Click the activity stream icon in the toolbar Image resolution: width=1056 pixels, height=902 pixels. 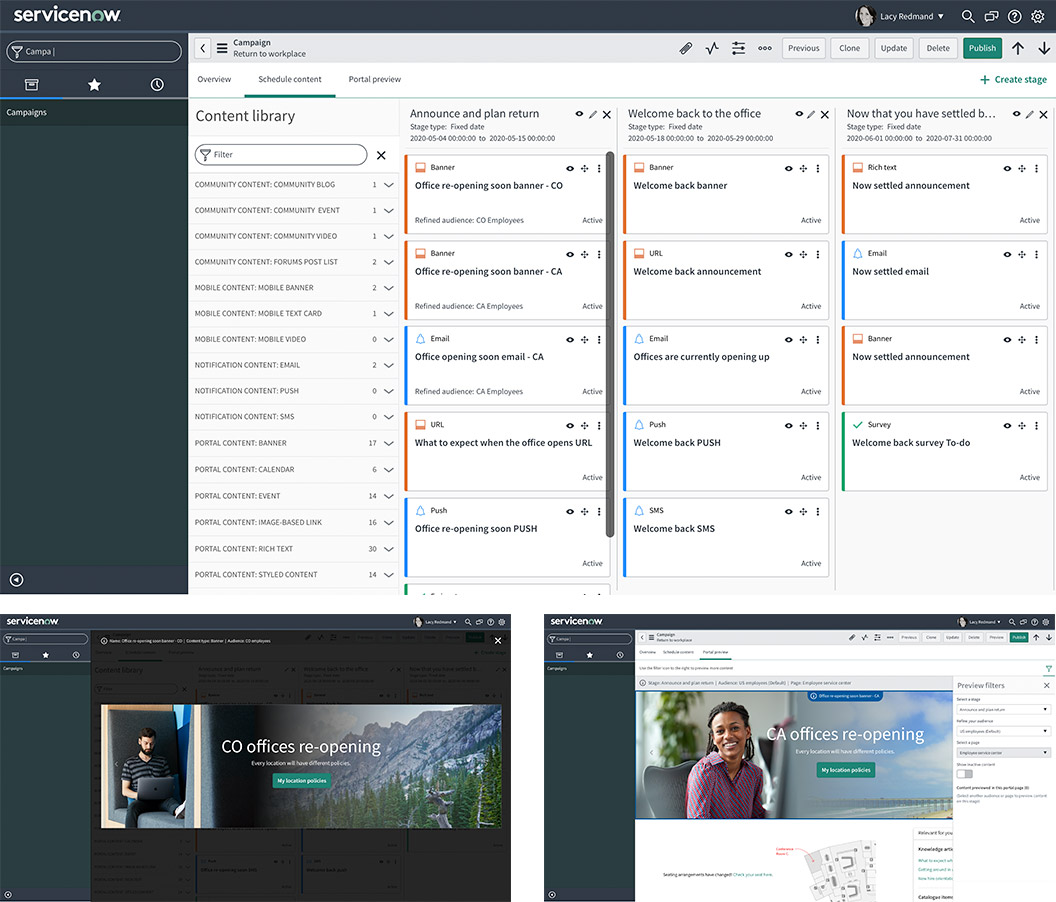point(712,47)
